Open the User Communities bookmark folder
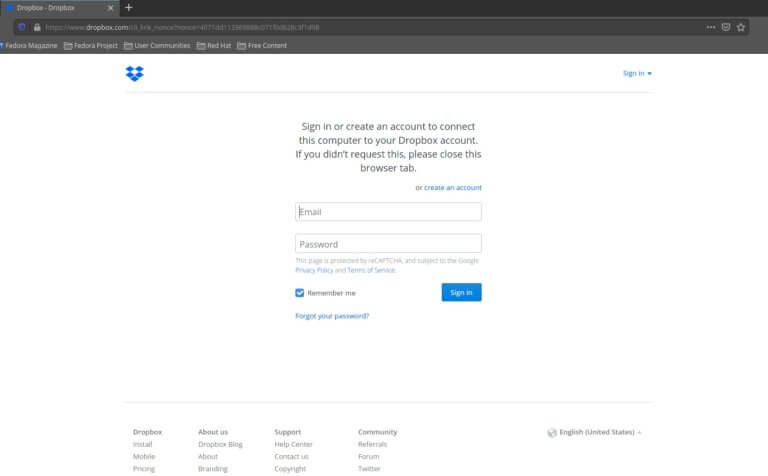The image size is (768, 476). (x=157, y=46)
